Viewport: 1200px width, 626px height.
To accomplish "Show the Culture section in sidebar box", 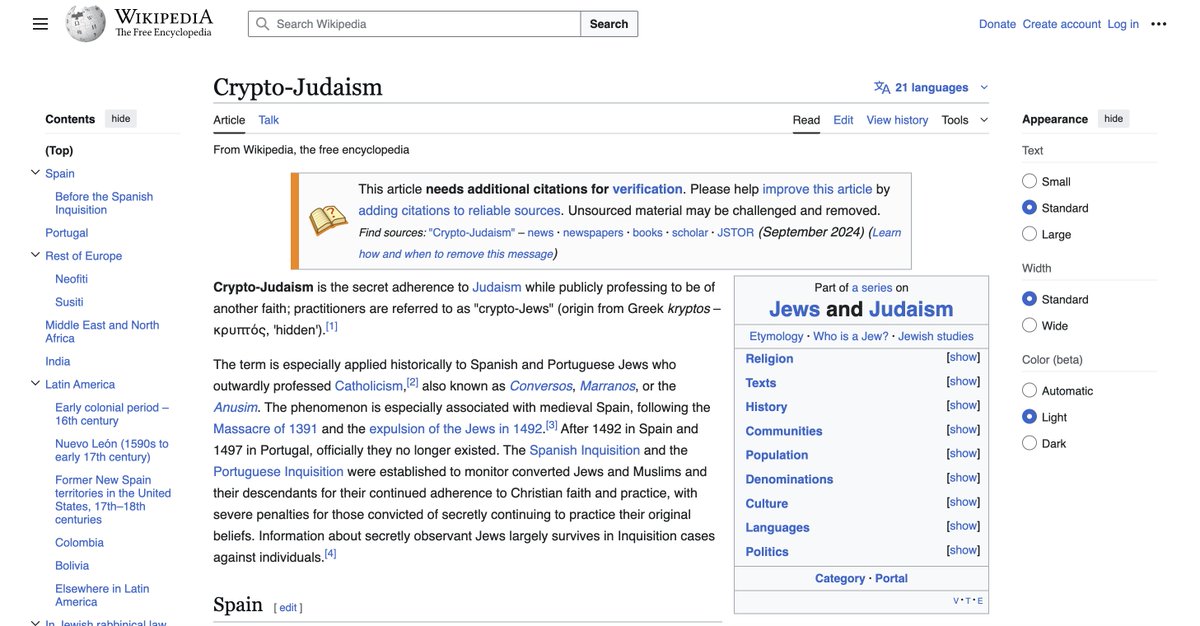I will click(963, 502).
